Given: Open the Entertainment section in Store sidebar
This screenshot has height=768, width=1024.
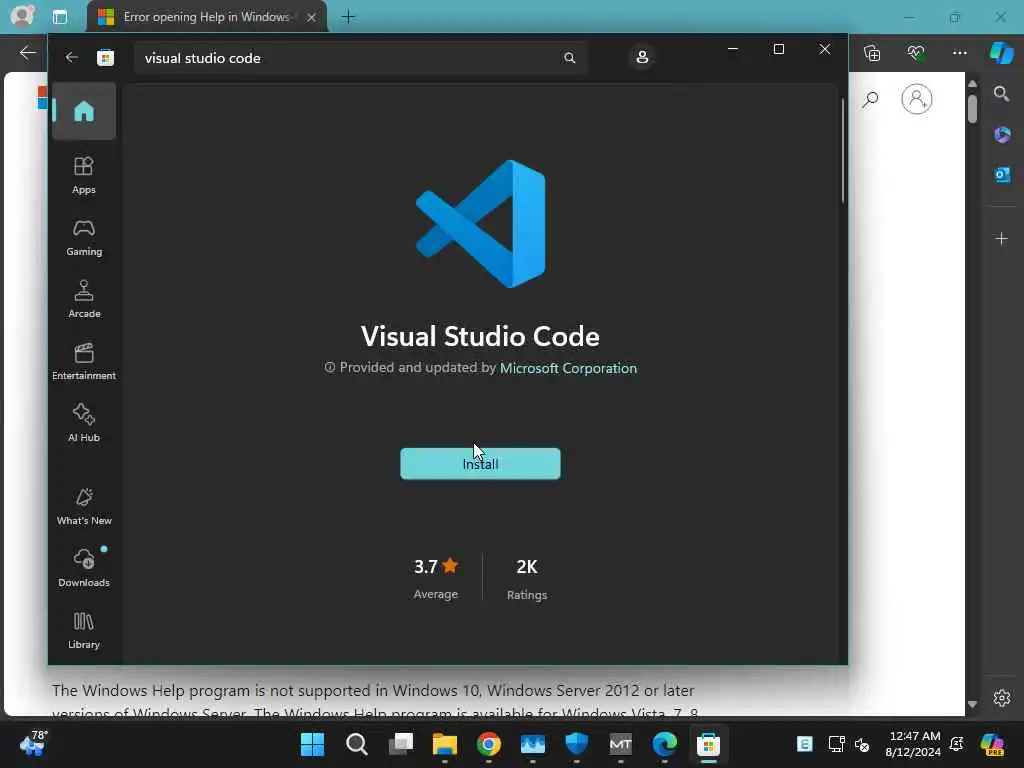Looking at the screenshot, I should [x=84, y=361].
